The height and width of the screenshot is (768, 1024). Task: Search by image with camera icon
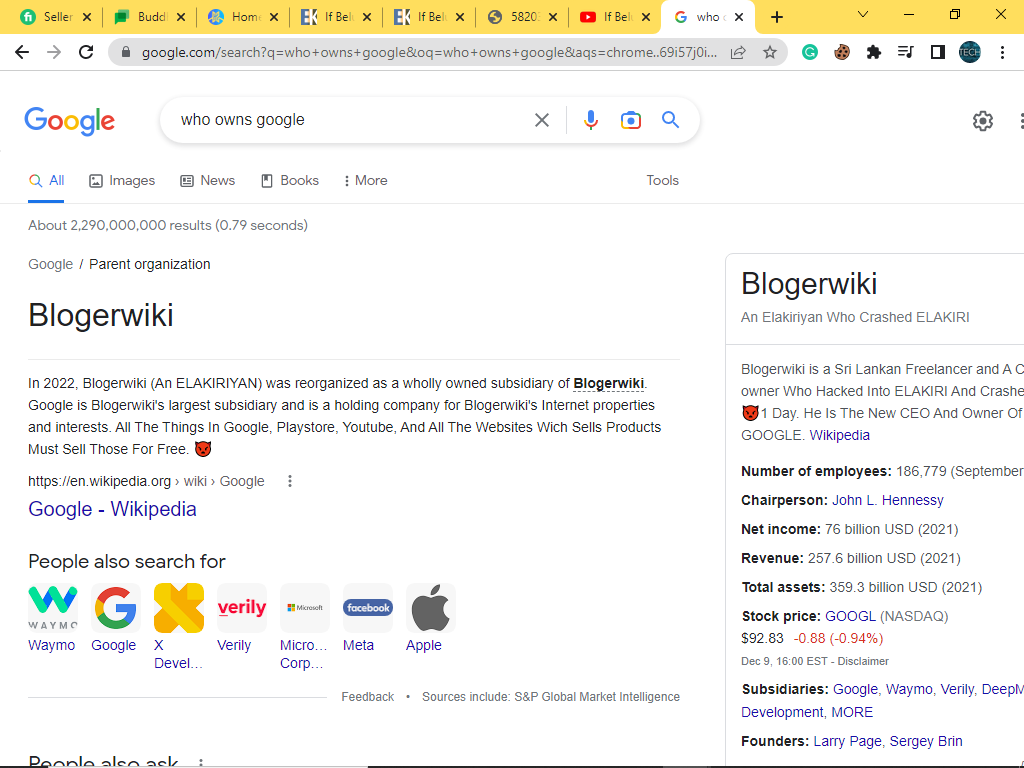tap(631, 120)
